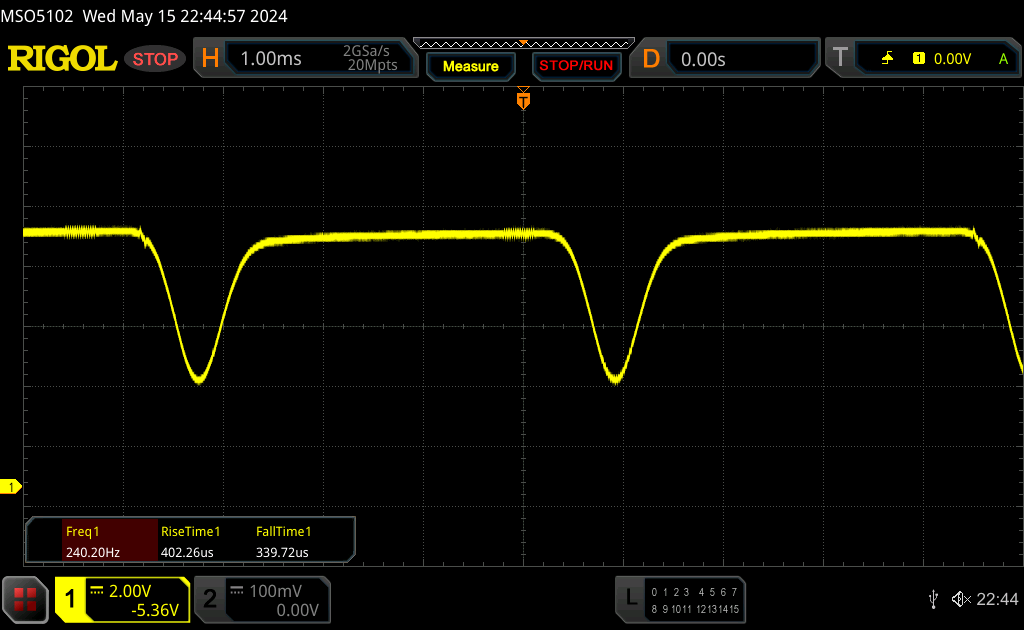
Task: Click the trigger rising edge icon
Action: 887,59
